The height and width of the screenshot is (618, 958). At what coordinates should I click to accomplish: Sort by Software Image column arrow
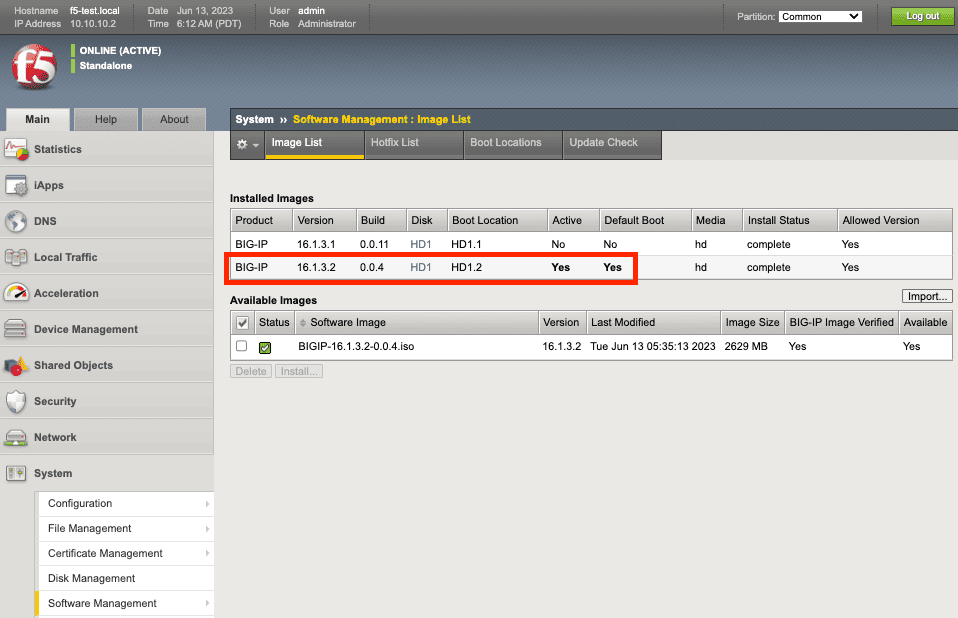pos(302,322)
